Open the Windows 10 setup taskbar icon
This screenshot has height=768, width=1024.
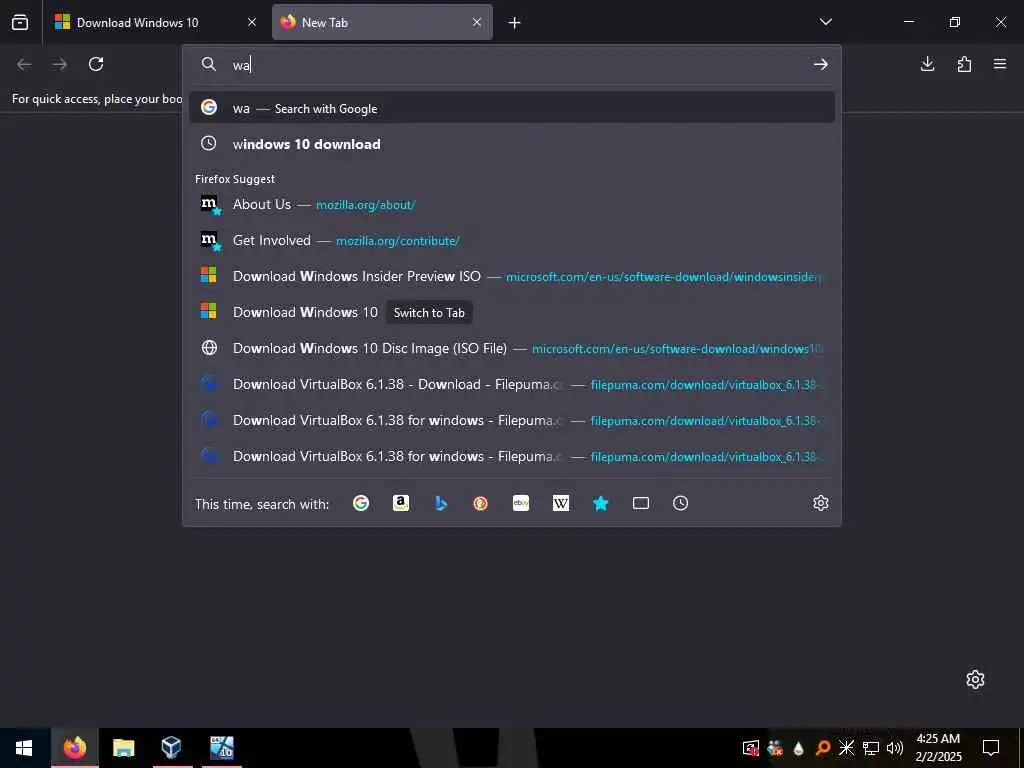pyautogui.click(x=222, y=748)
